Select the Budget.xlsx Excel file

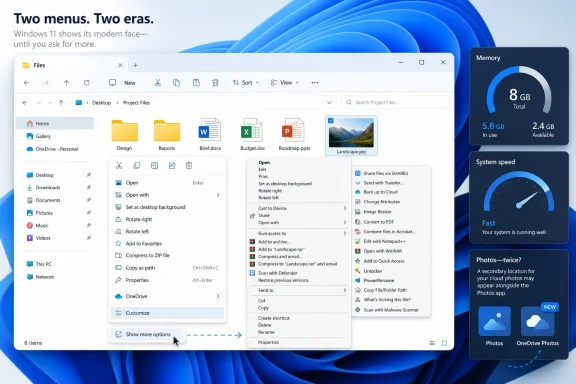point(252,134)
